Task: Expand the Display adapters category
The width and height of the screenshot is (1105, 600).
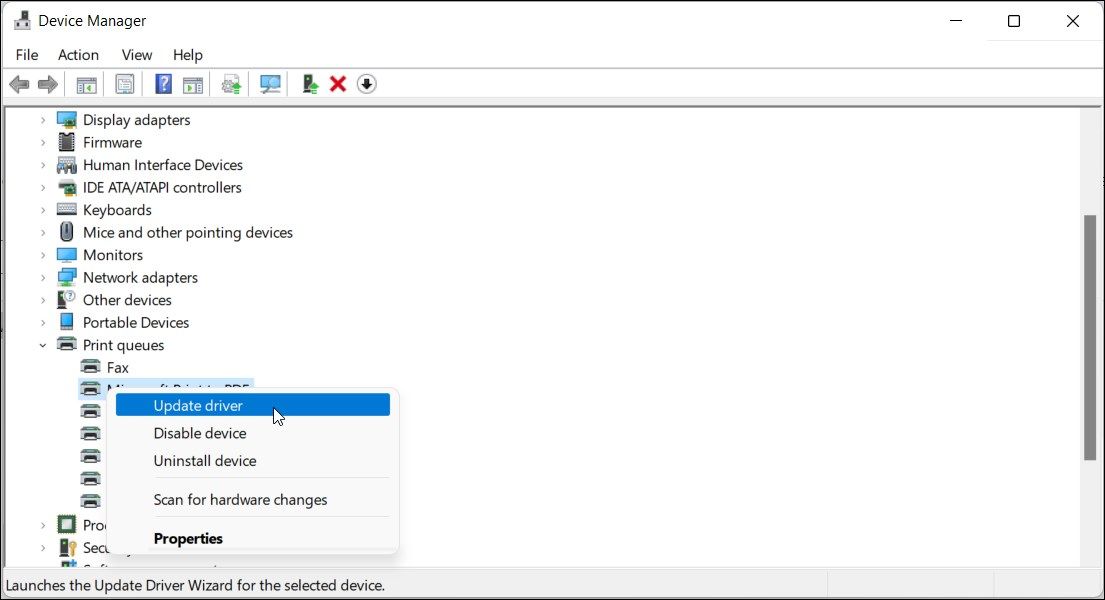Action: [x=41, y=119]
